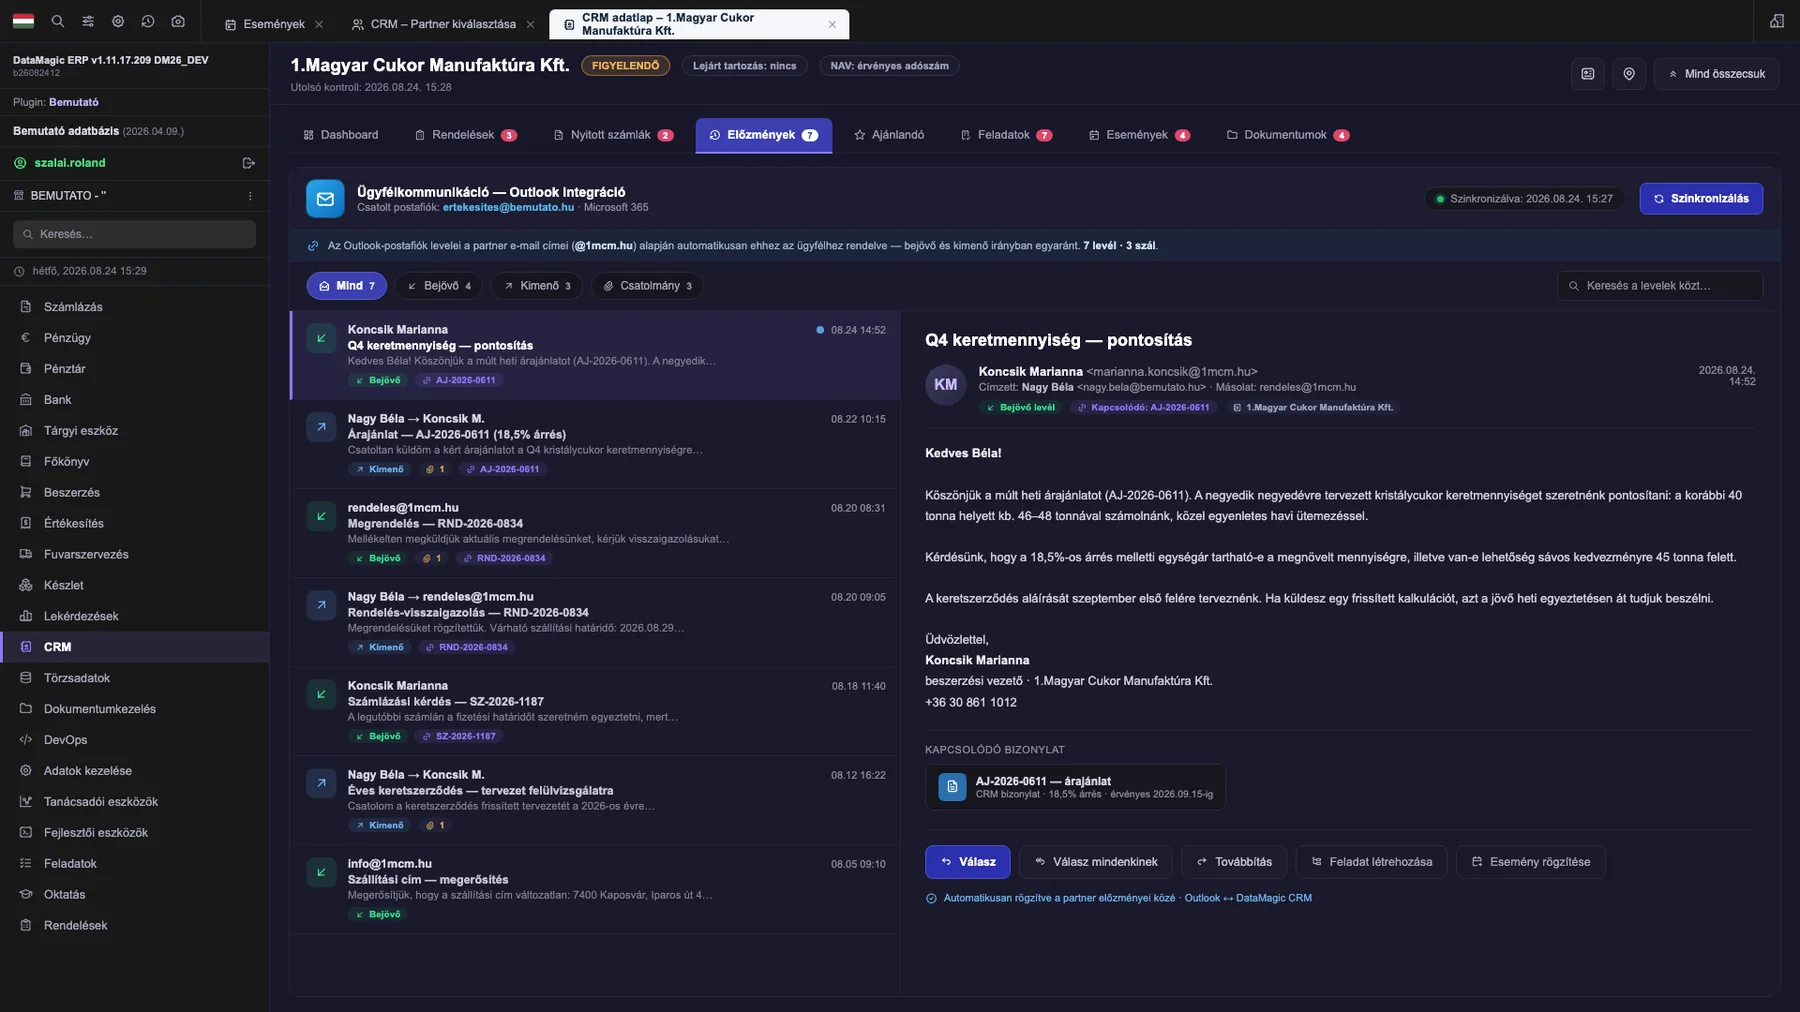1800x1012 pixels.
Task: Open the email Számlázási kérdés — SZ-2026-1187
Action: 595,711
